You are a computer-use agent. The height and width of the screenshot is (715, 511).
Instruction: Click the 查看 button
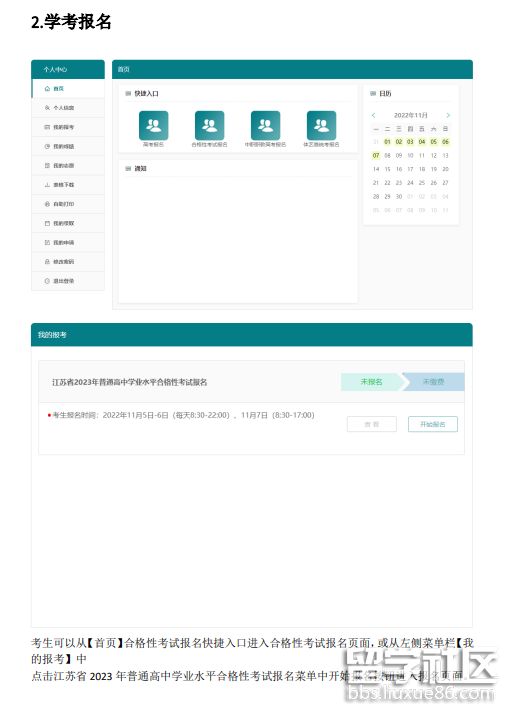(x=372, y=424)
